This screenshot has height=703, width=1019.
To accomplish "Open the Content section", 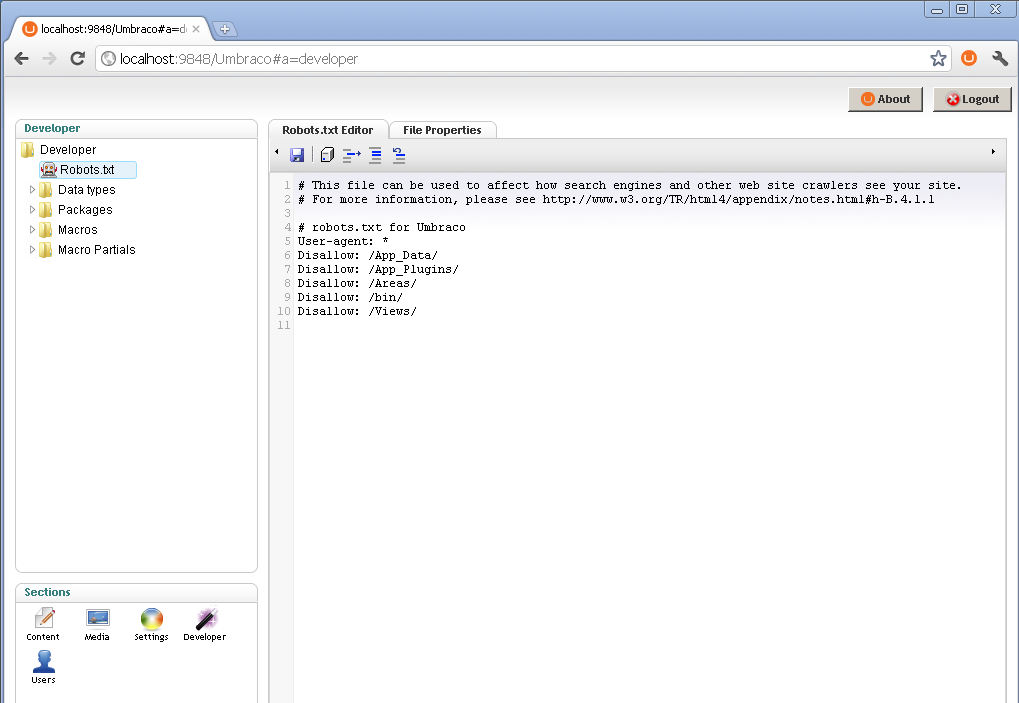I will (x=43, y=624).
